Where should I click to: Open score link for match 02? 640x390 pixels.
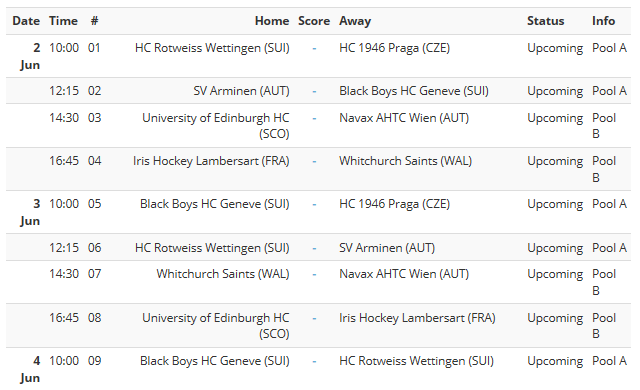point(314,91)
